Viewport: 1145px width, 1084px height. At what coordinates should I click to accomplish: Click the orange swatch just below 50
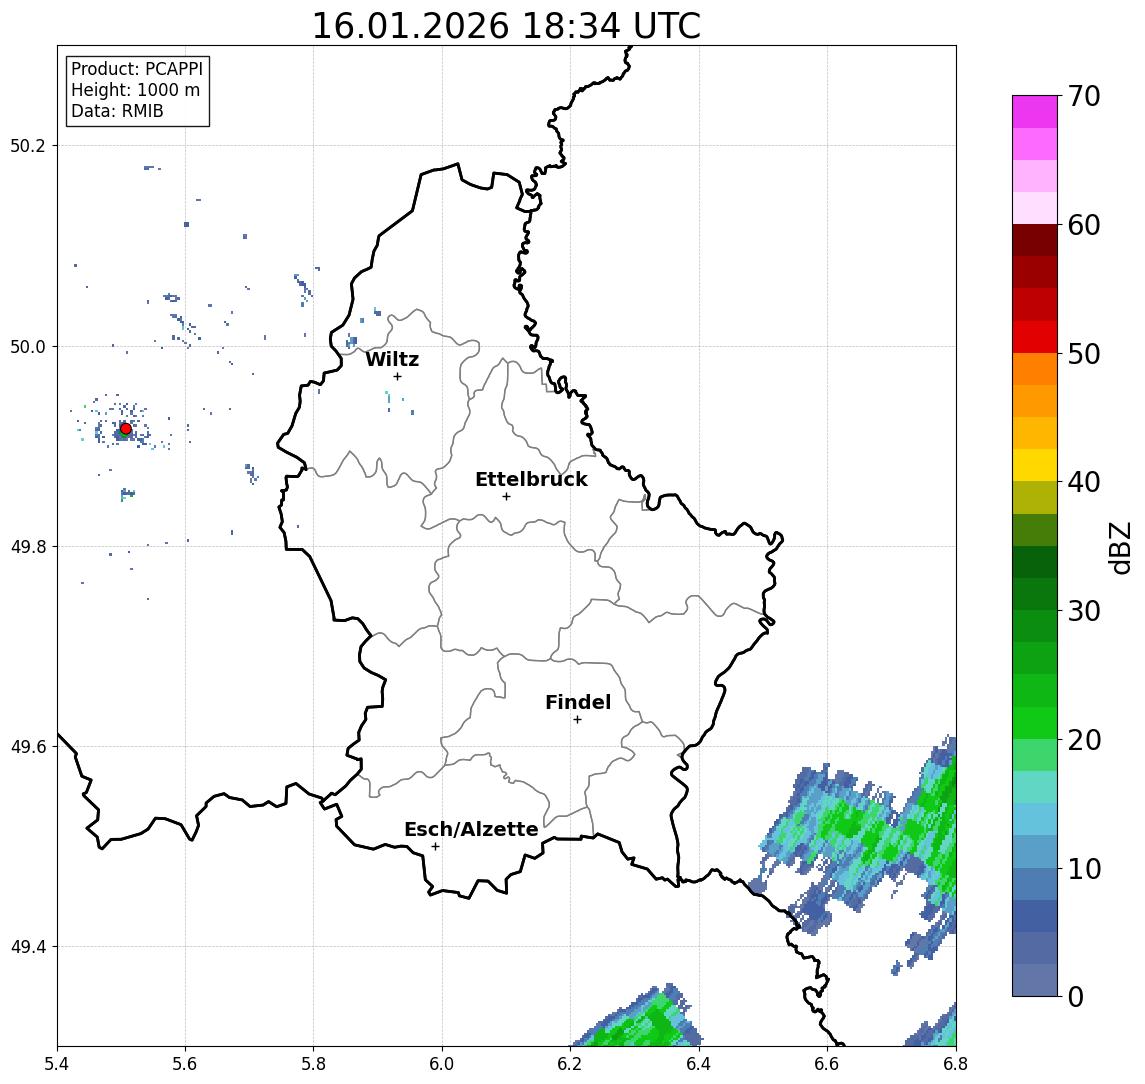coord(1035,369)
